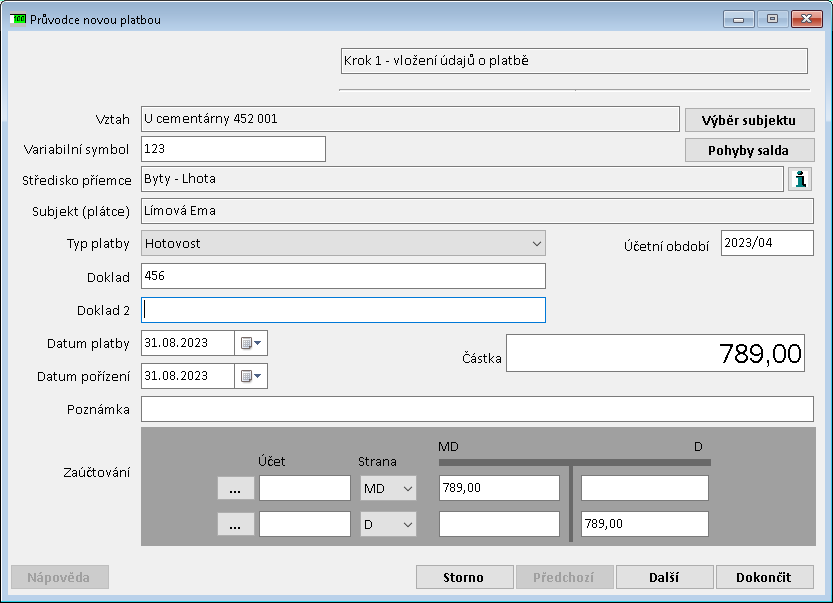Edit the Účetní období field
Image resolution: width=833 pixels, height=603 pixels.
766,243
